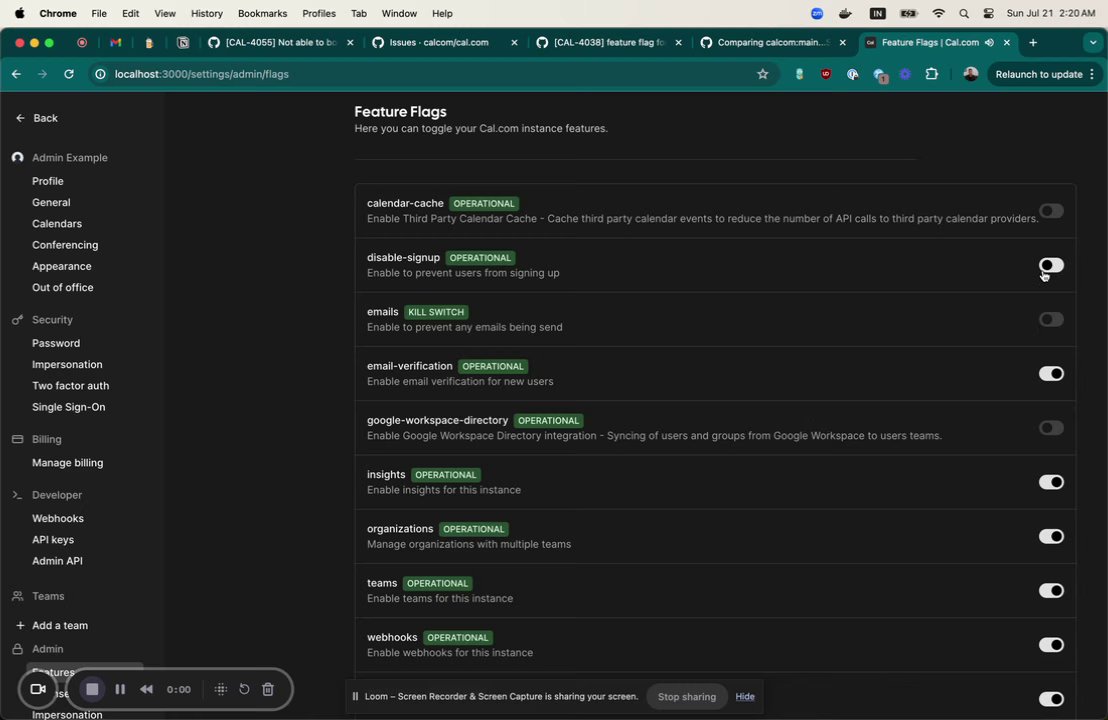Screen dimensions: 1108x720
Task: Click the Teams section people icon
Action: [x=18, y=596]
